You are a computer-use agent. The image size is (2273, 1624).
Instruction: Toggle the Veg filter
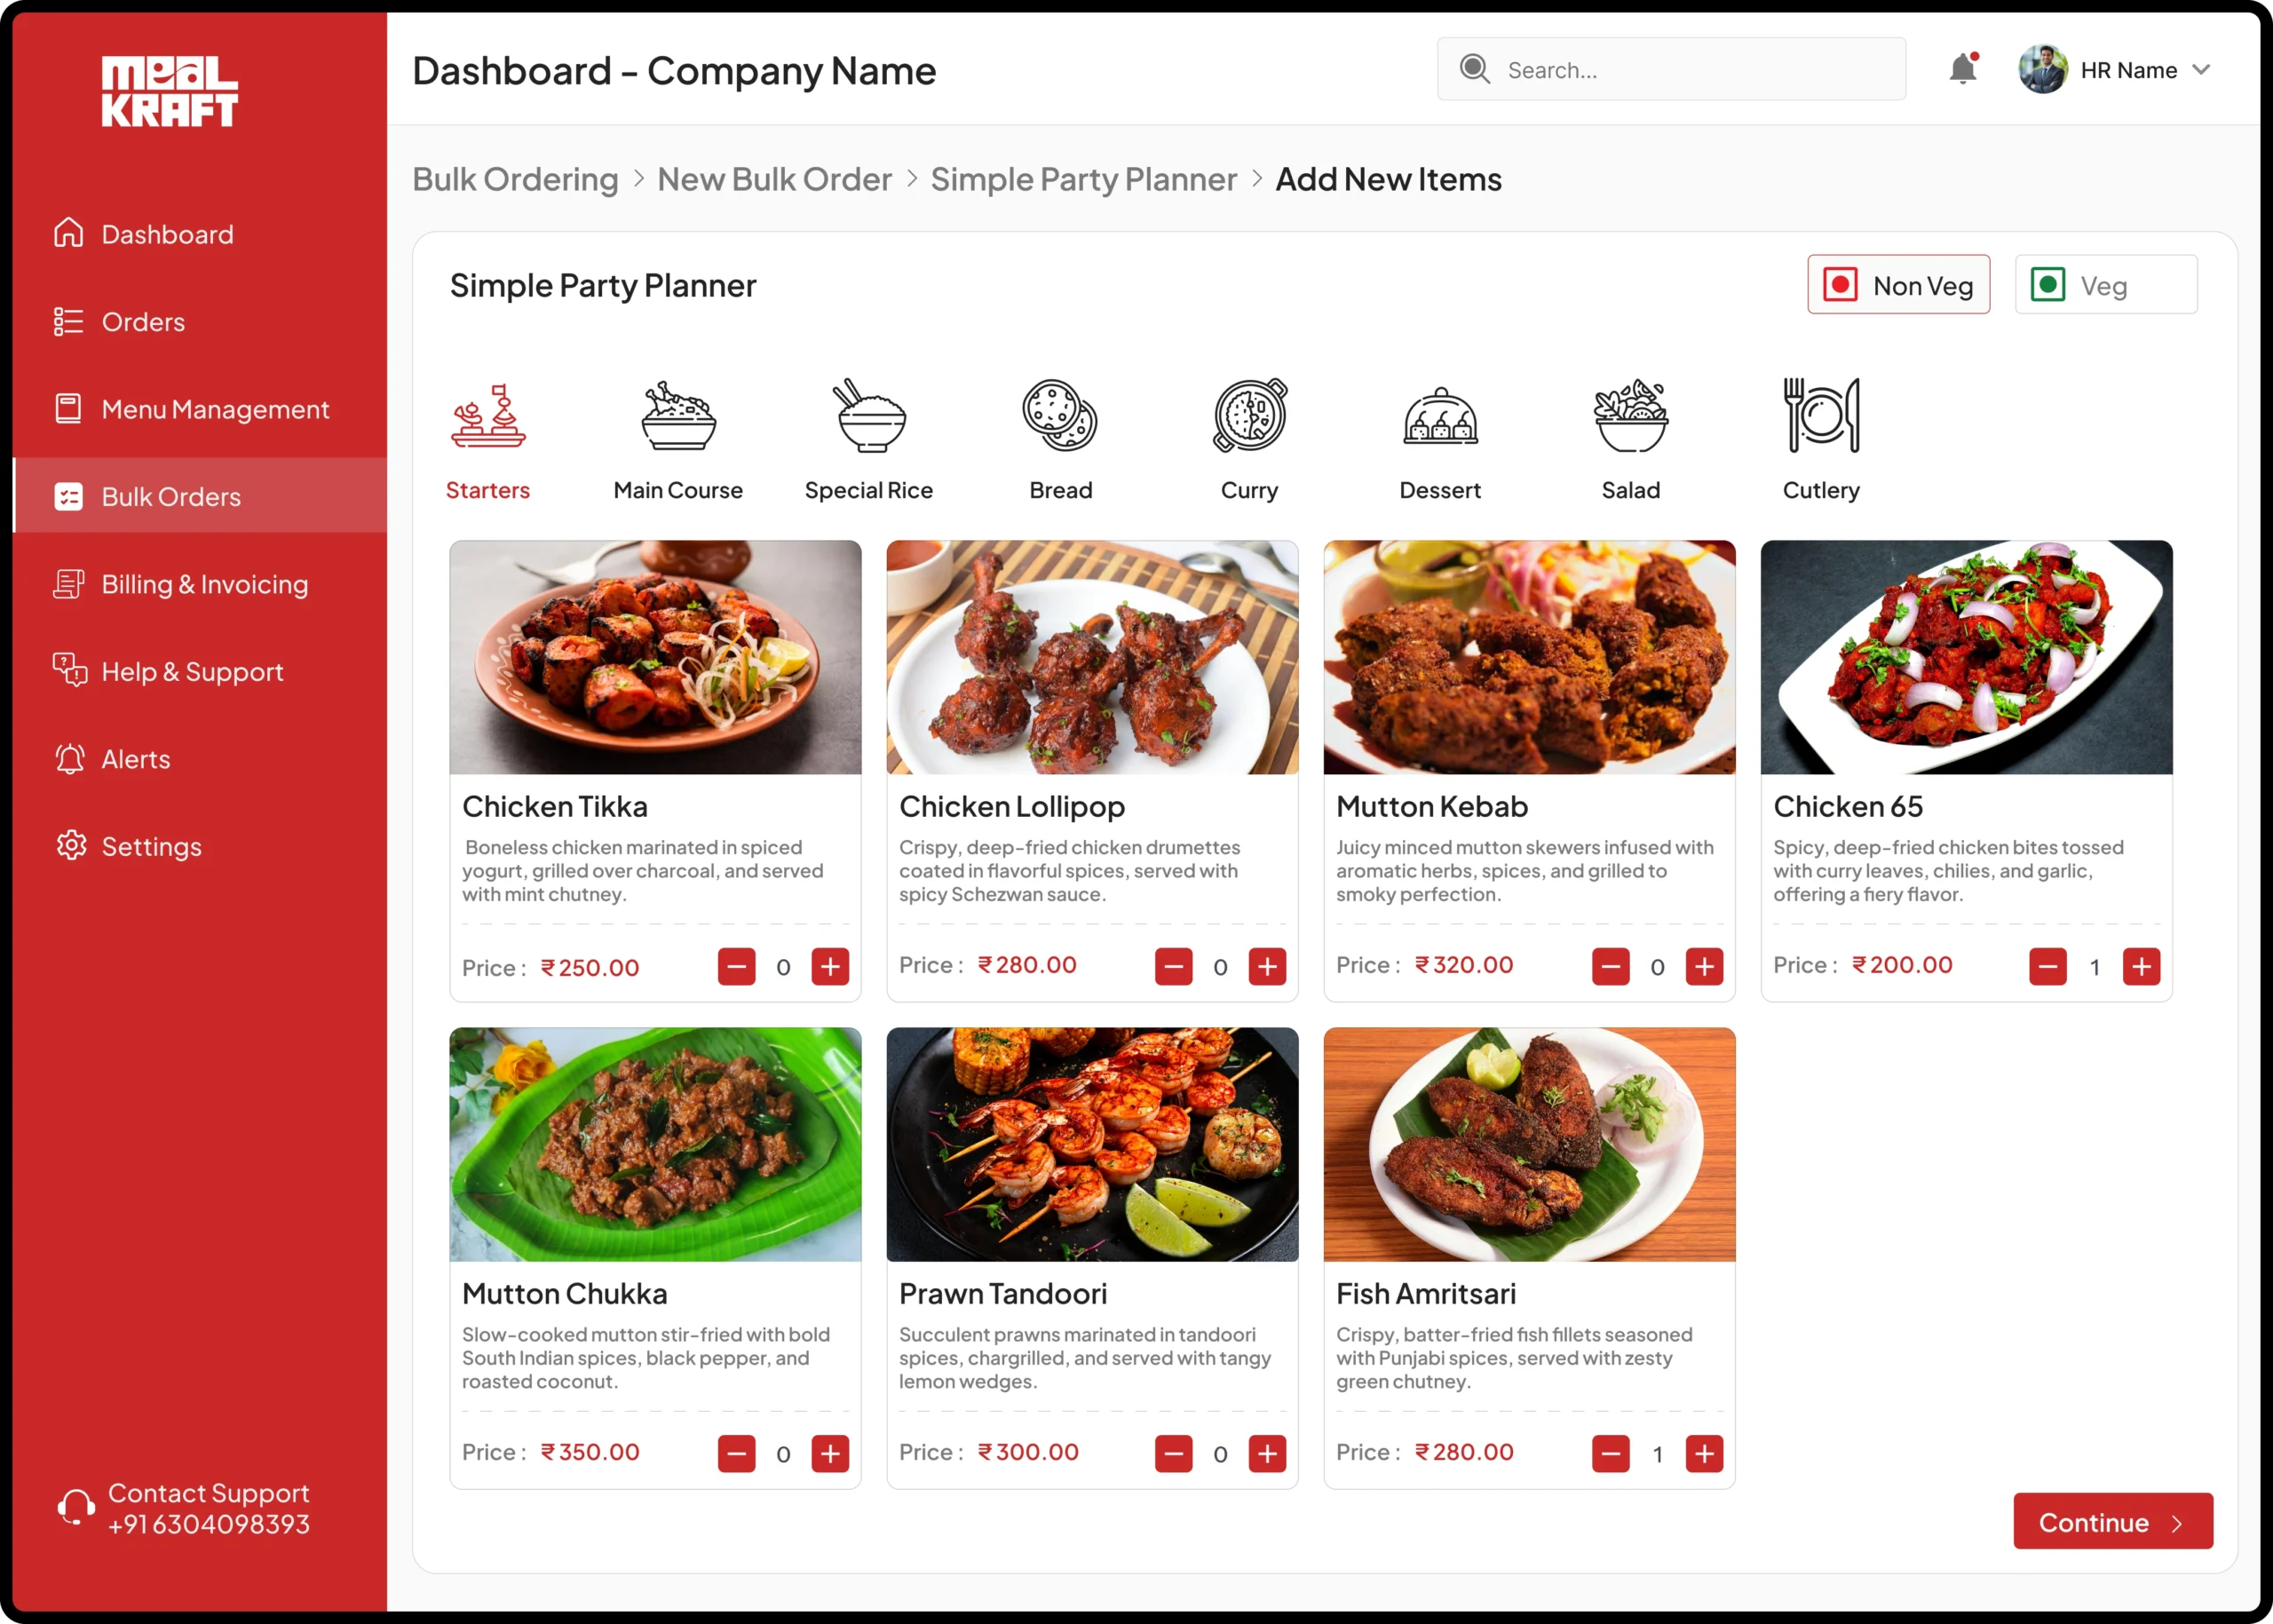[x=2106, y=285]
